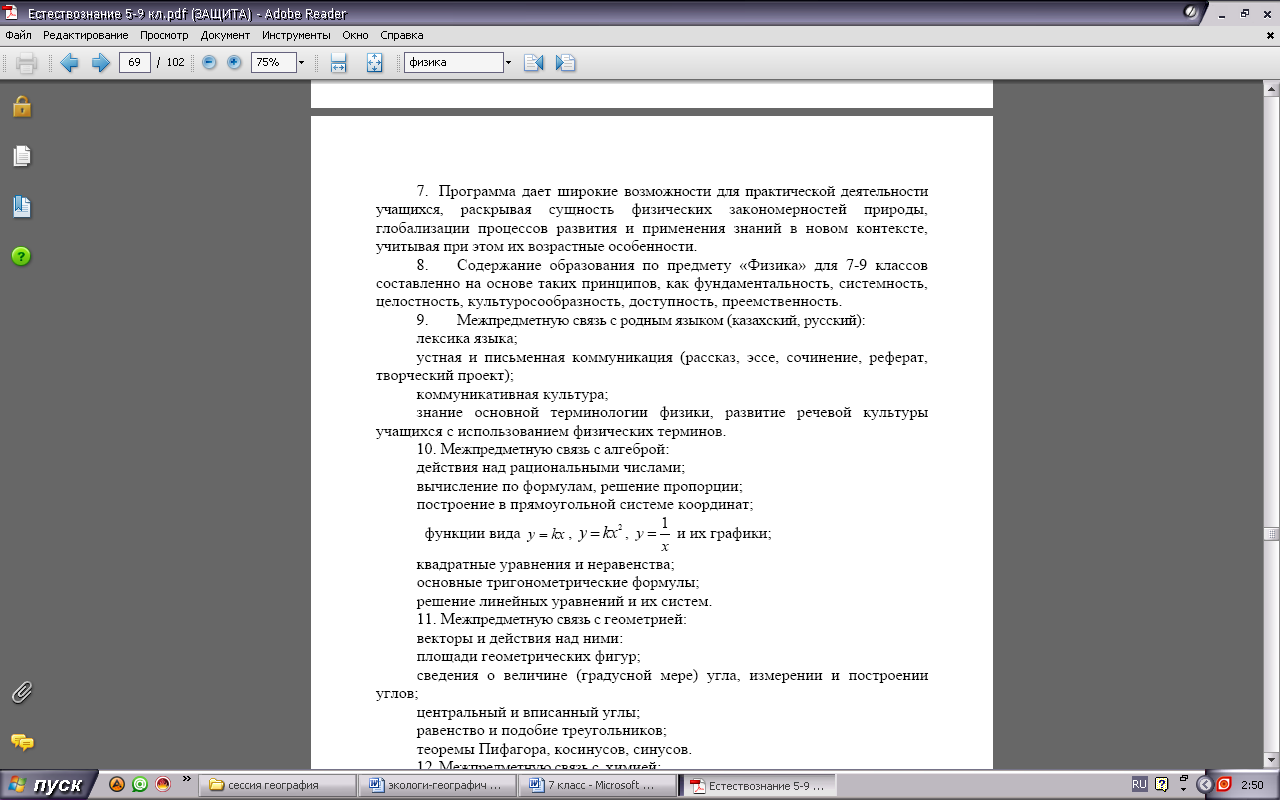Image resolution: width=1280 pixels, height=800 pixels.
Task: Click the security lock icon in sidebar
Action: 22,106
